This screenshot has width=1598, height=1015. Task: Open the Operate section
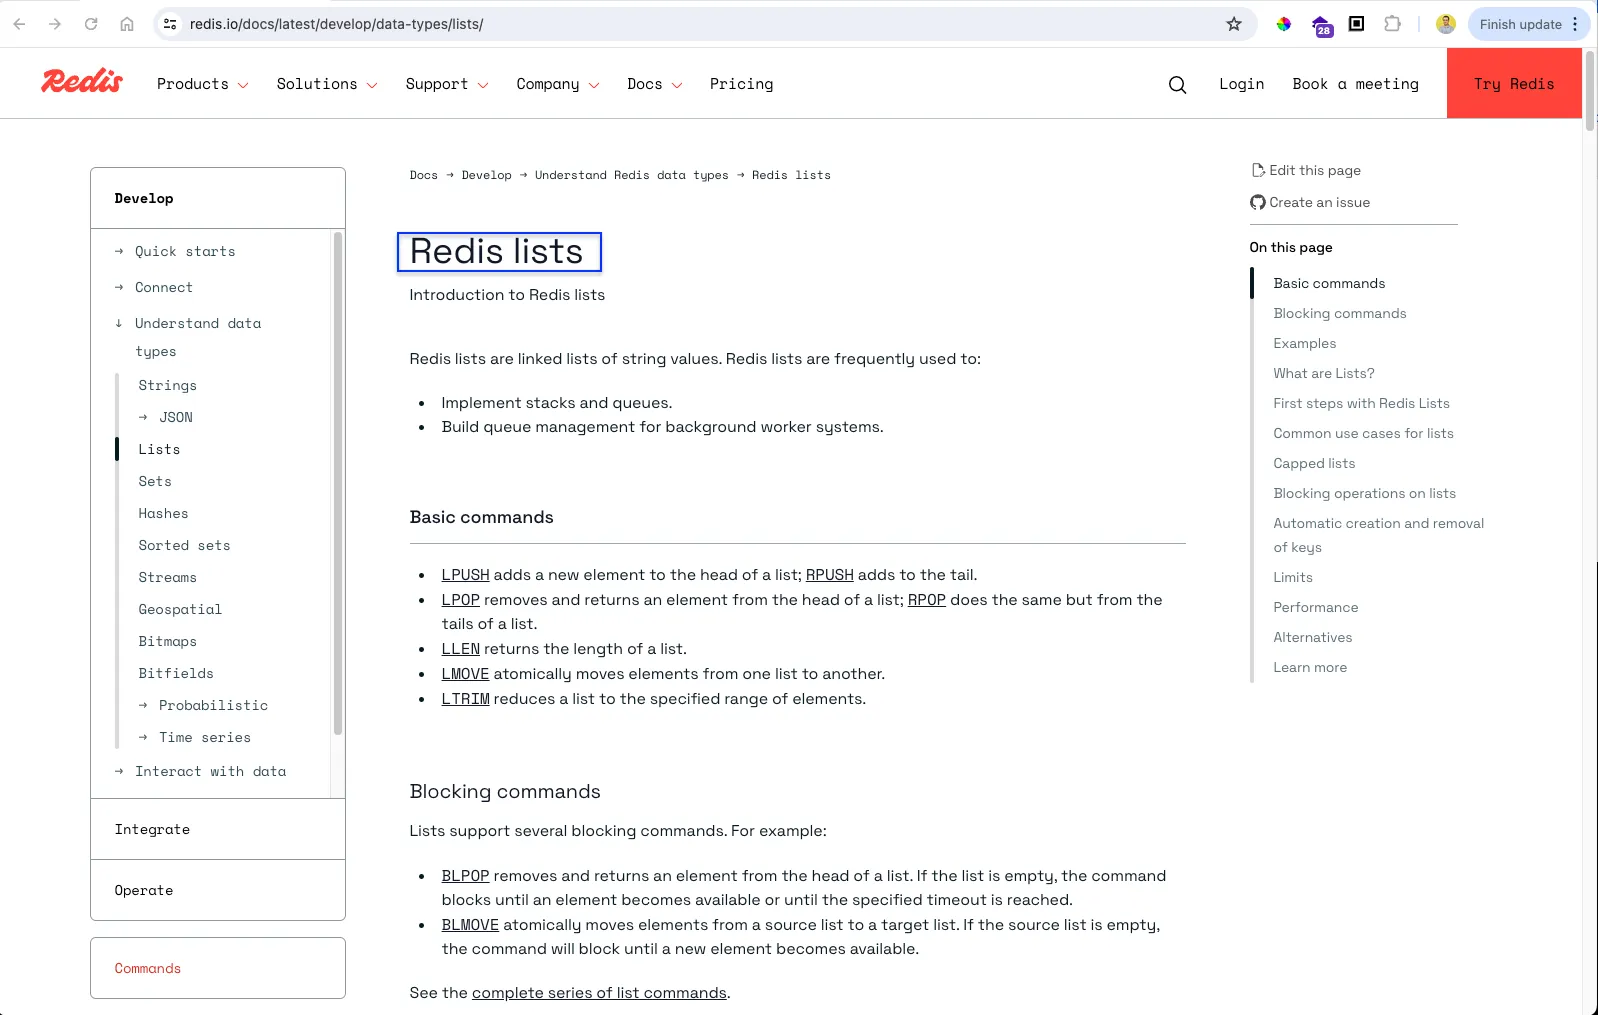tap(218, 890)
